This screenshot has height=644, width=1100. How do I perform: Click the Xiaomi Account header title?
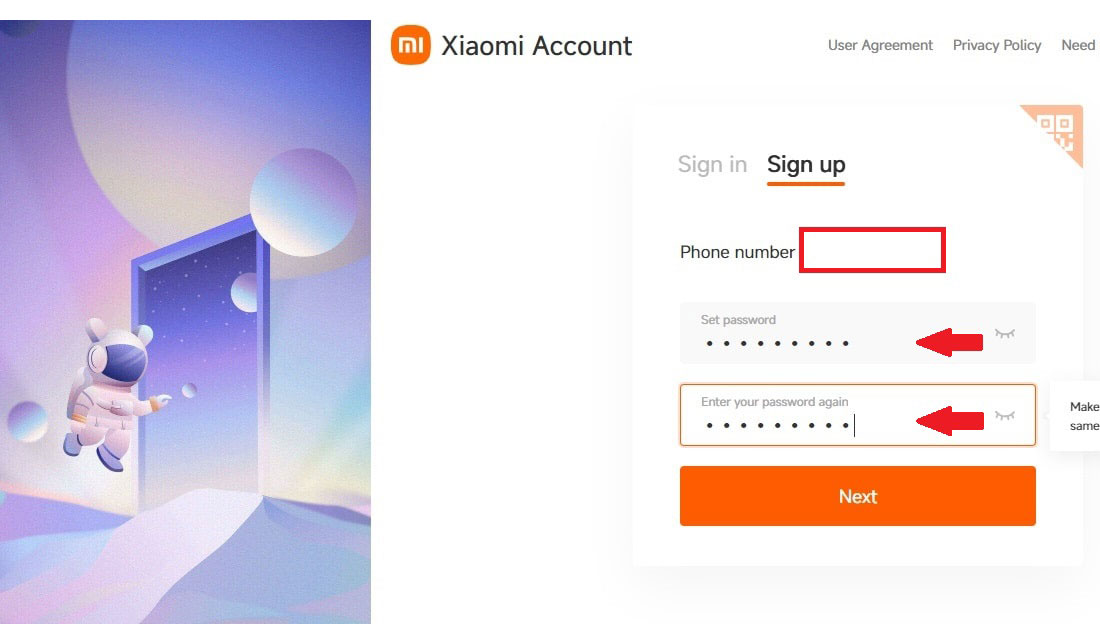coord(537,46)
